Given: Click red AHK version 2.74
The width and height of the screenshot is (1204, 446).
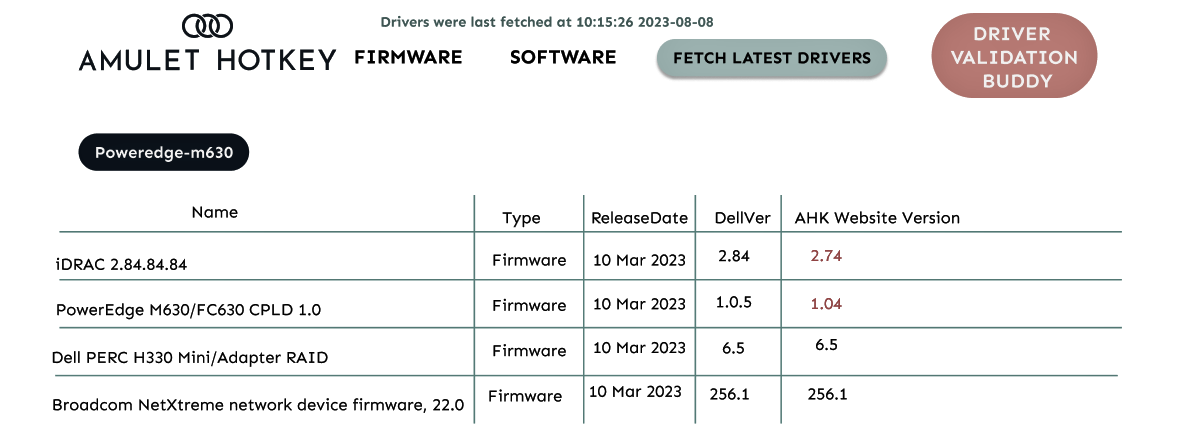Looking at the screenshot, I should (827, 256).
